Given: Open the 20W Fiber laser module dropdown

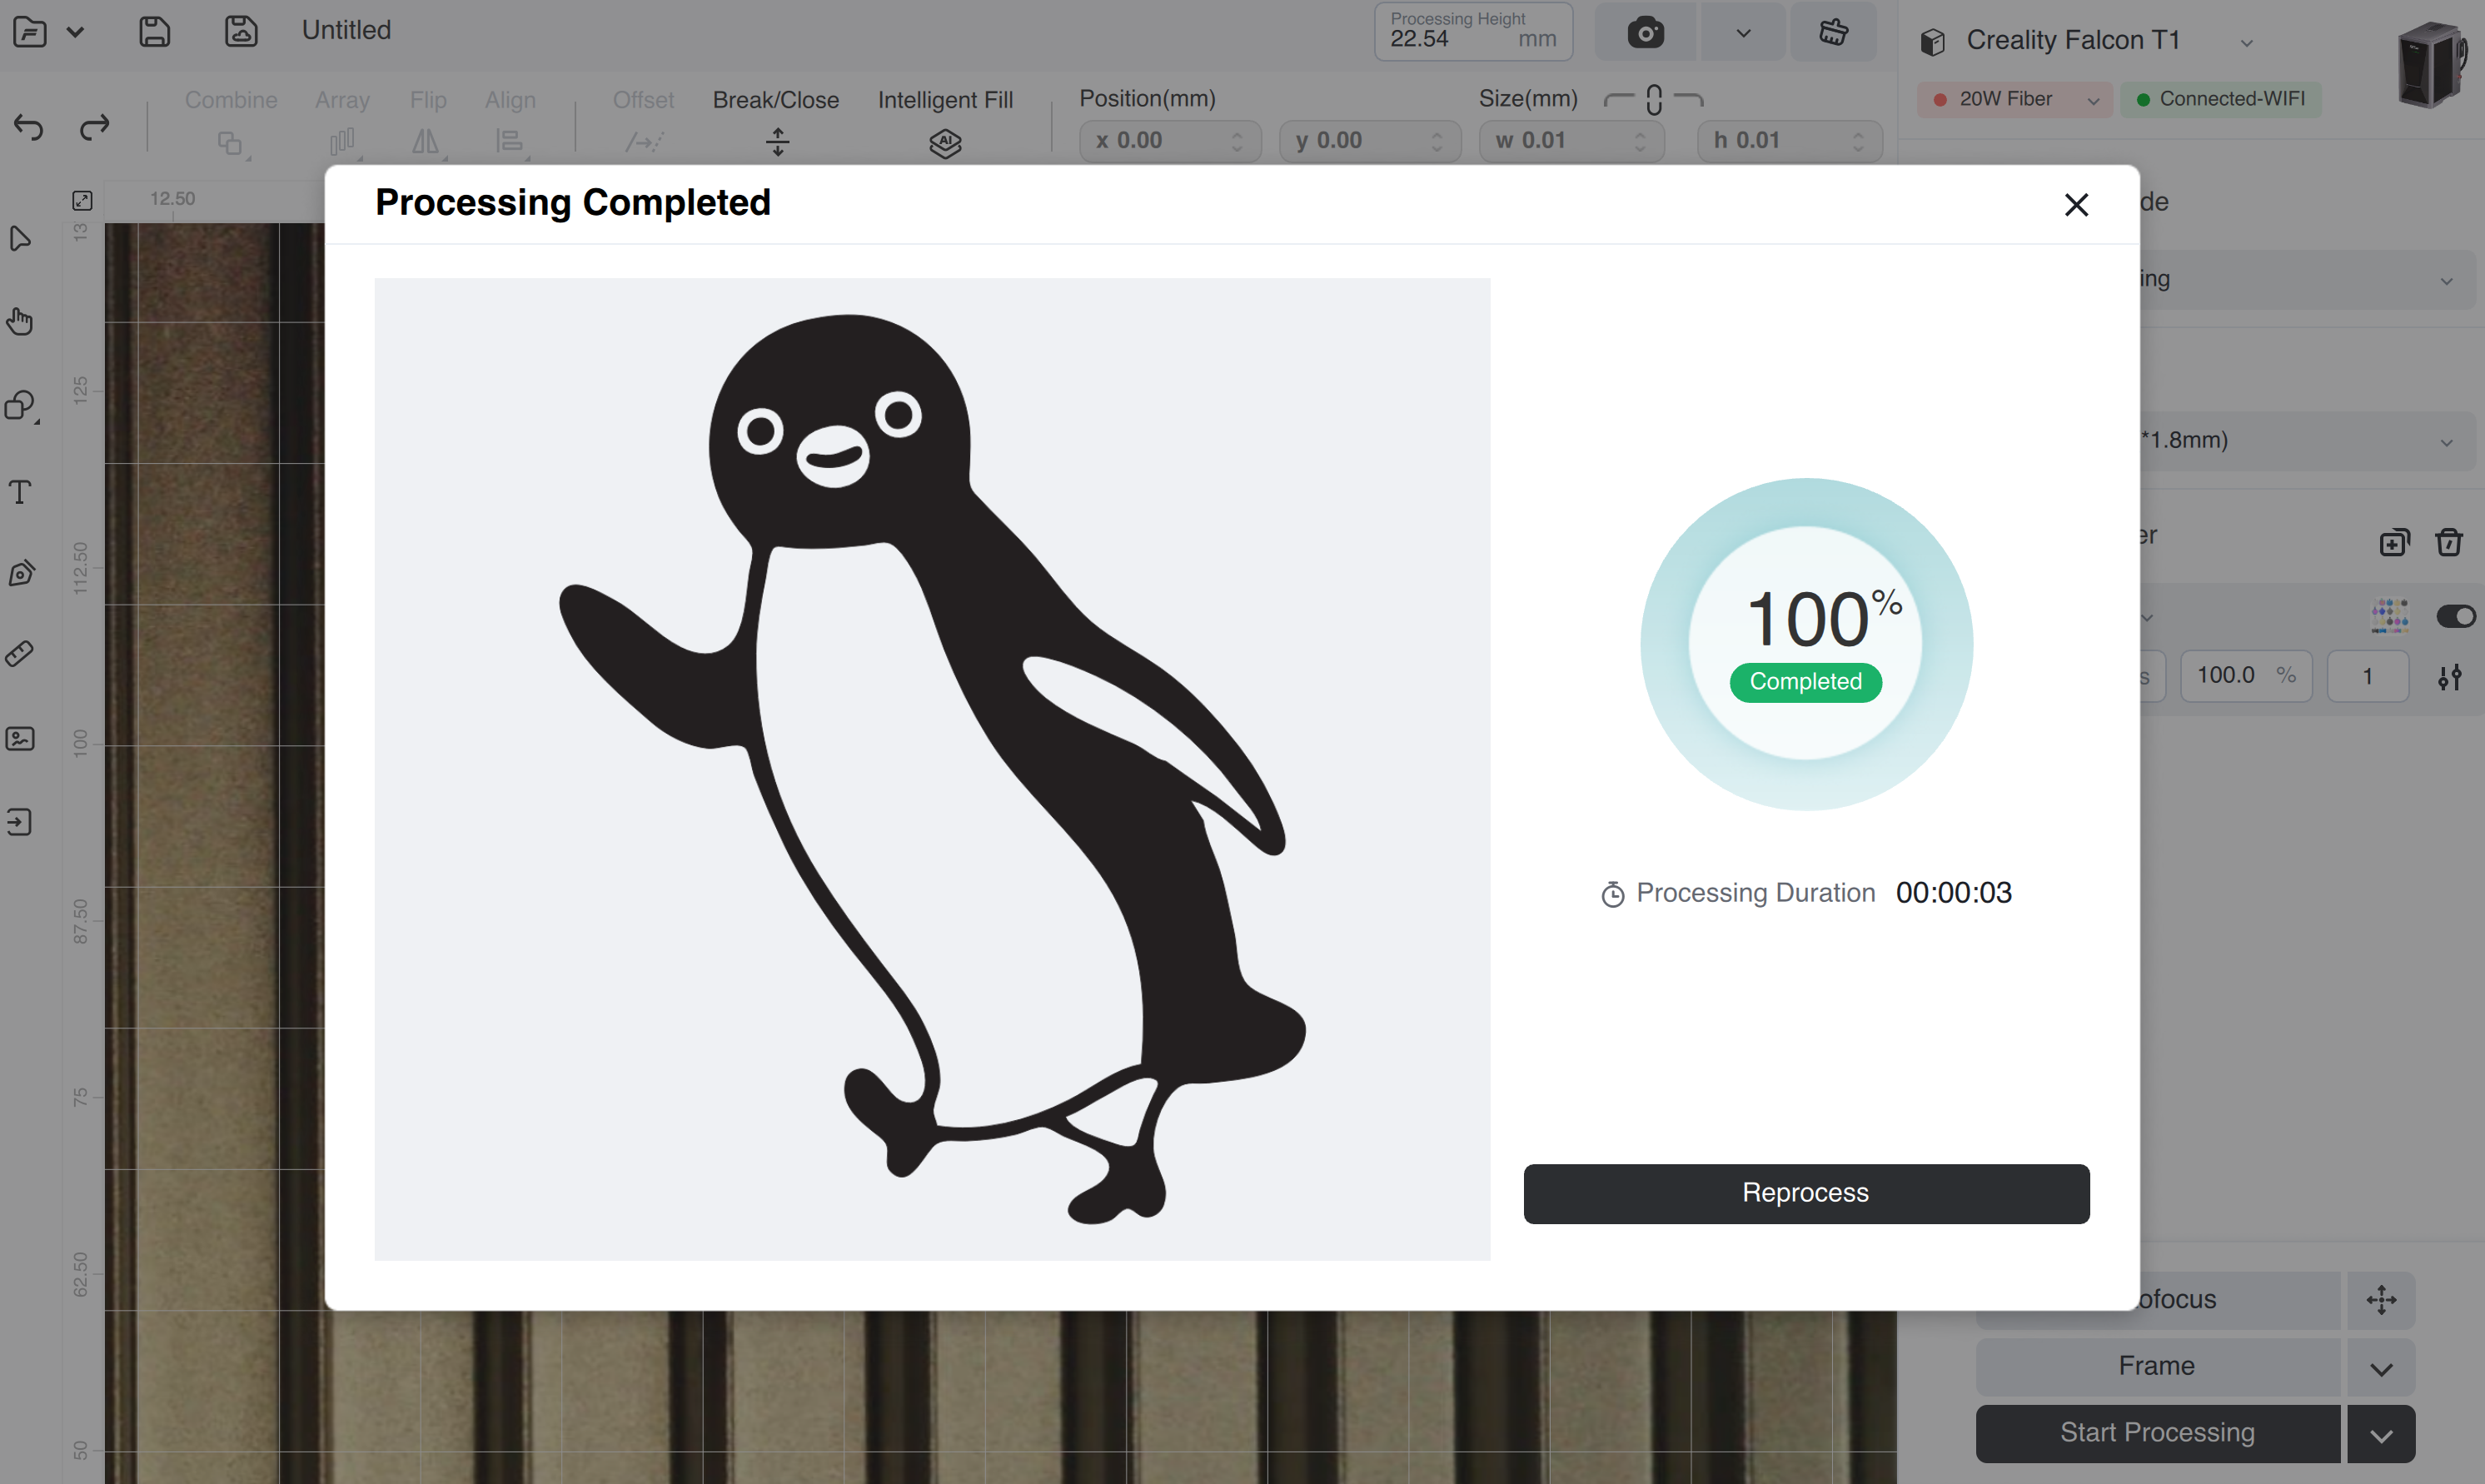Looking at the screenshot, I should pos(2015,99).
